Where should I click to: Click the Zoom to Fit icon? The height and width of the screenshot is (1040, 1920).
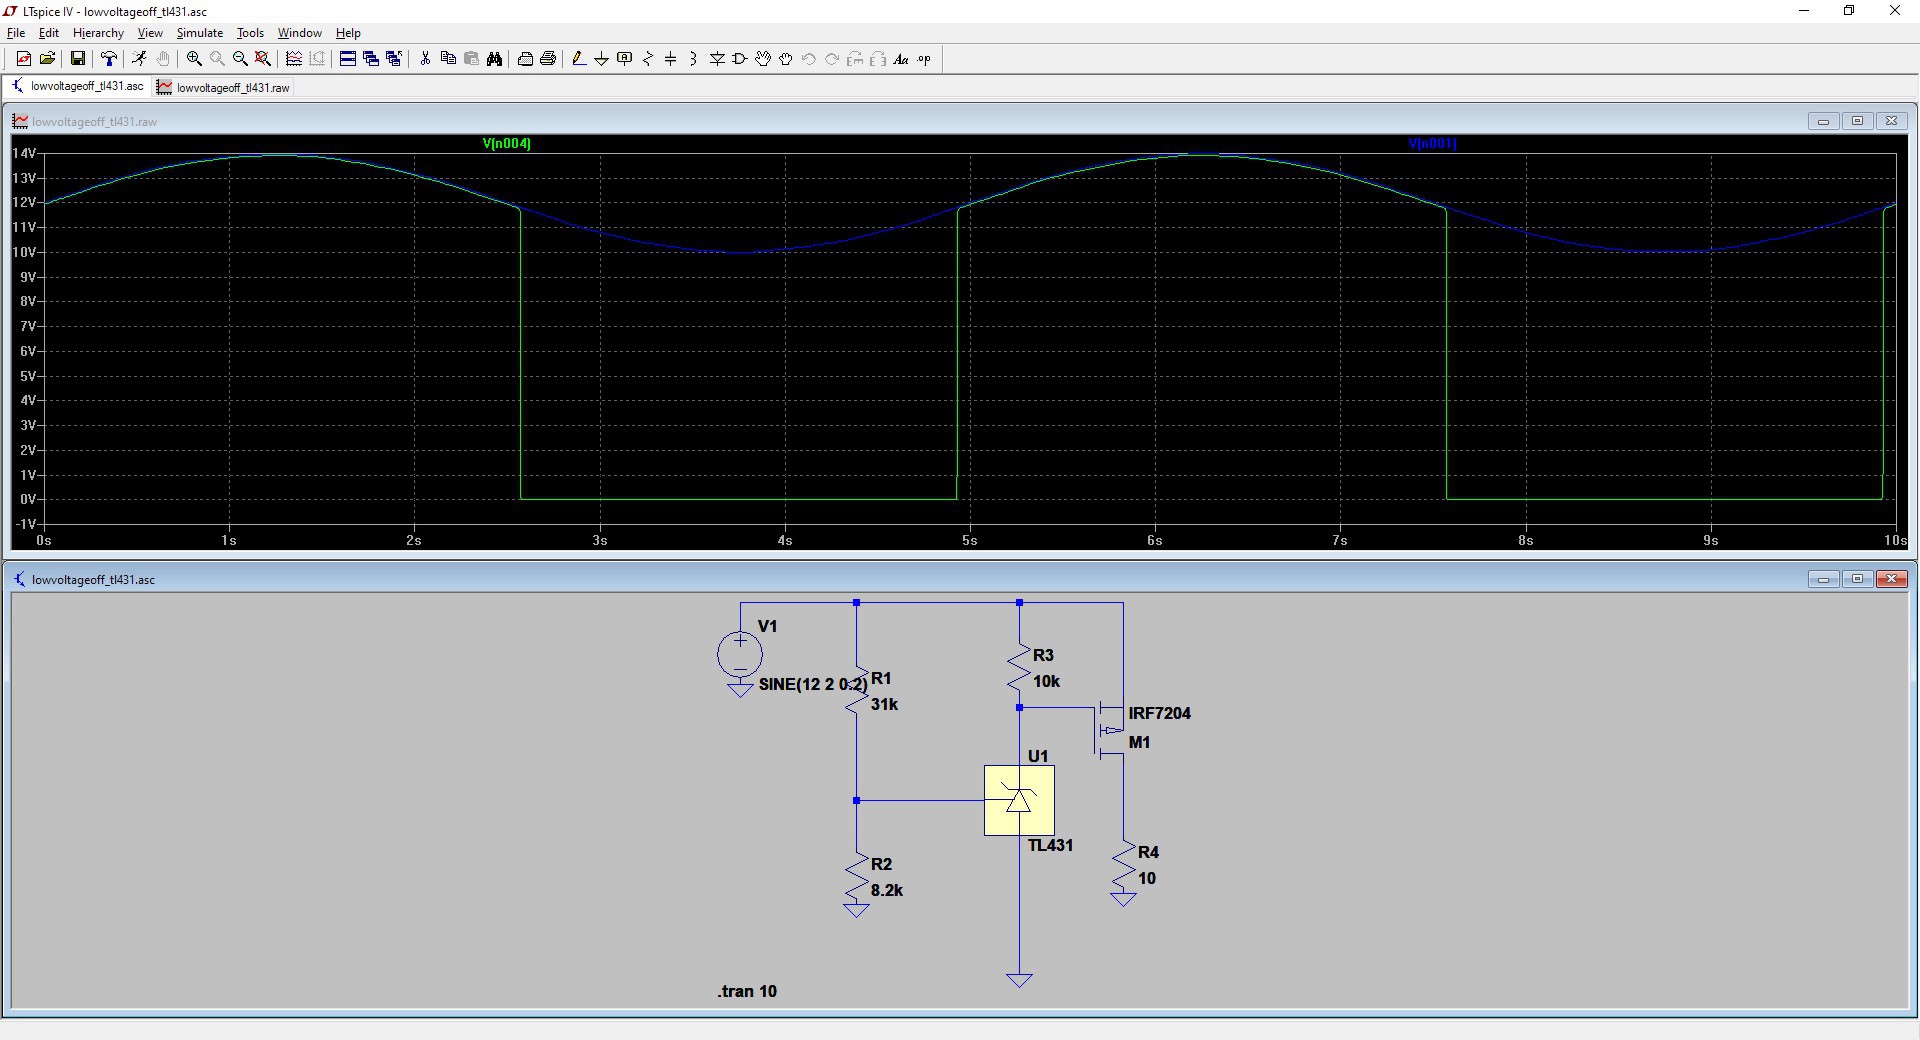click(x=263, y=59)
